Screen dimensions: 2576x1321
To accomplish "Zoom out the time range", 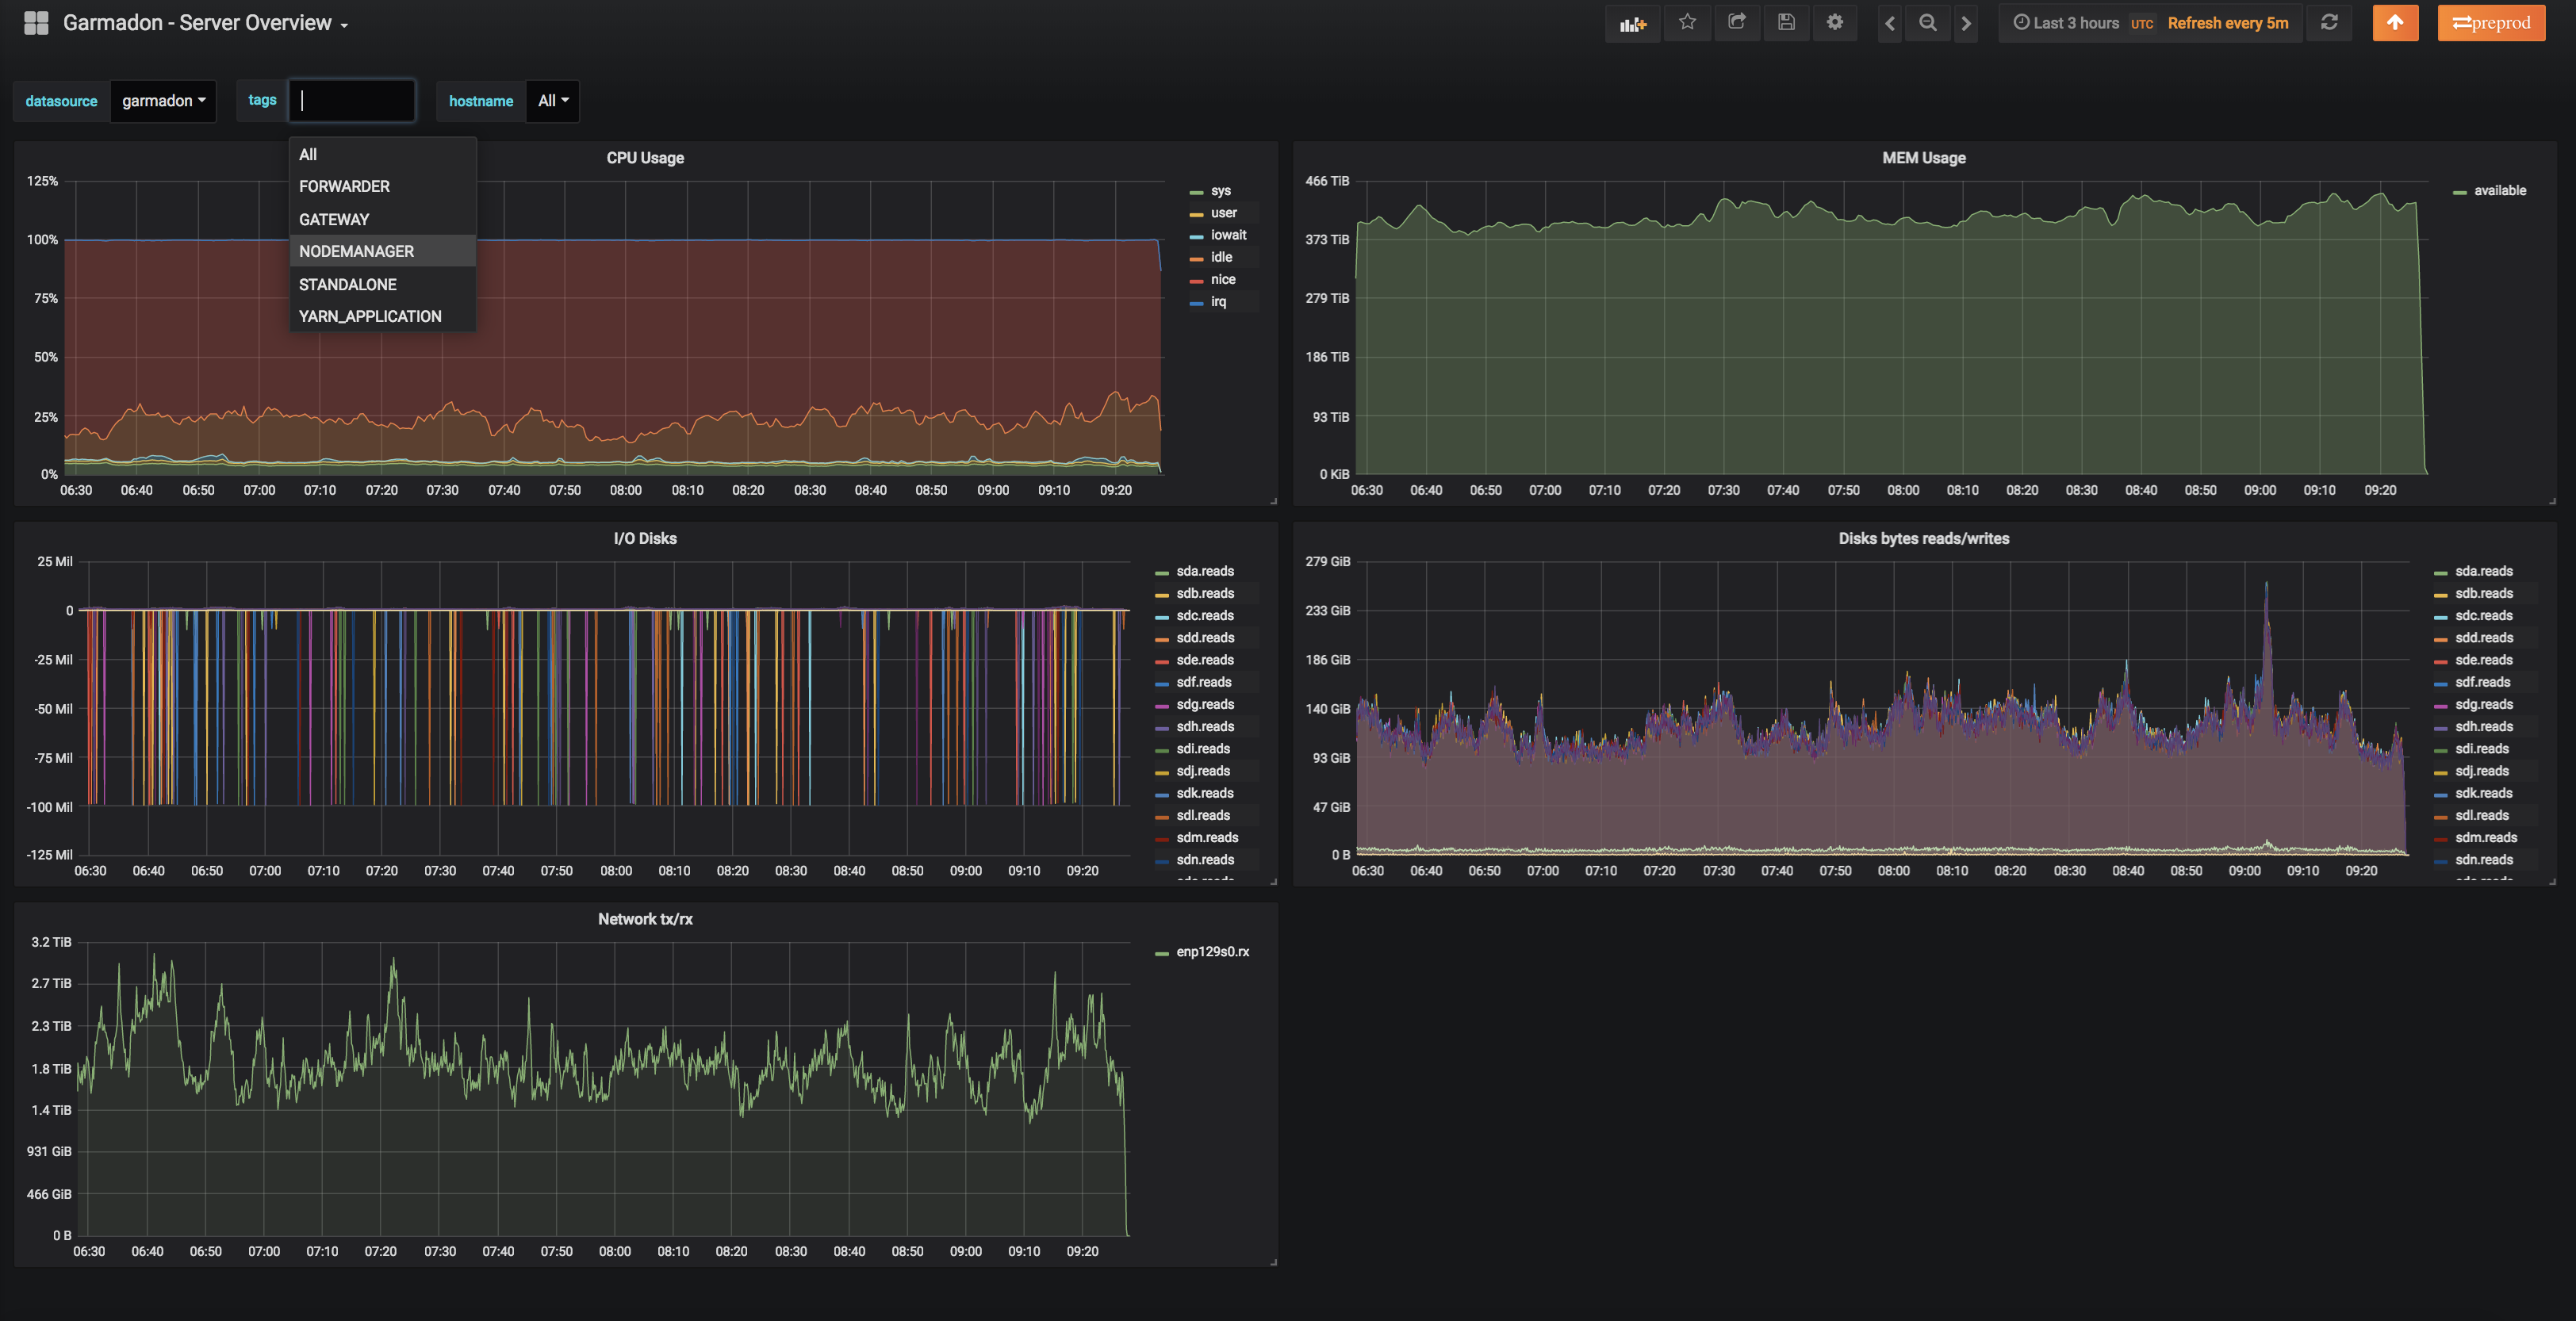I will click(x=1927, y=23).
